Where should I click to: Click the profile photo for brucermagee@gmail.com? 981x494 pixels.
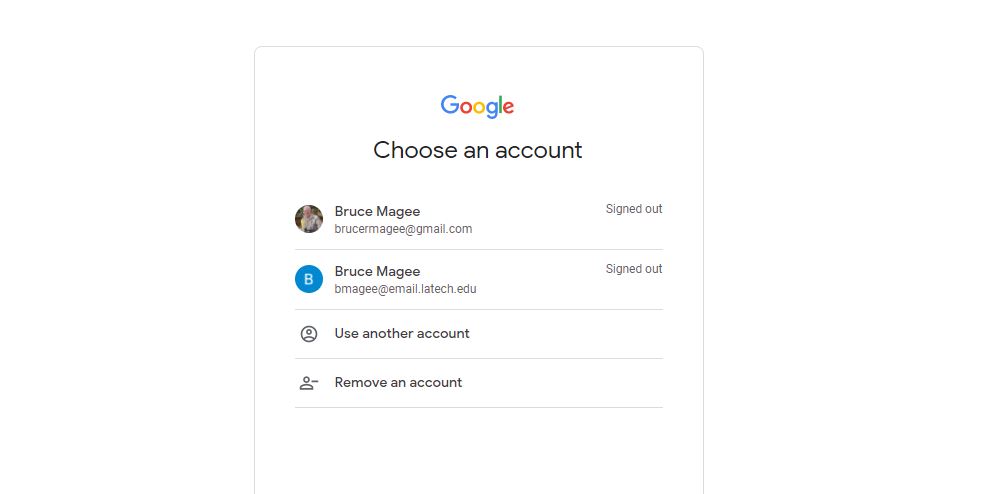point(309,219)
